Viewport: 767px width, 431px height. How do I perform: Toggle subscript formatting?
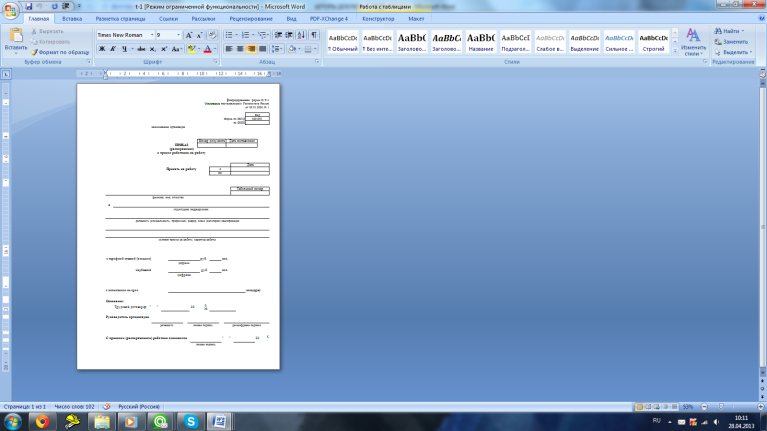coord(153,49)
